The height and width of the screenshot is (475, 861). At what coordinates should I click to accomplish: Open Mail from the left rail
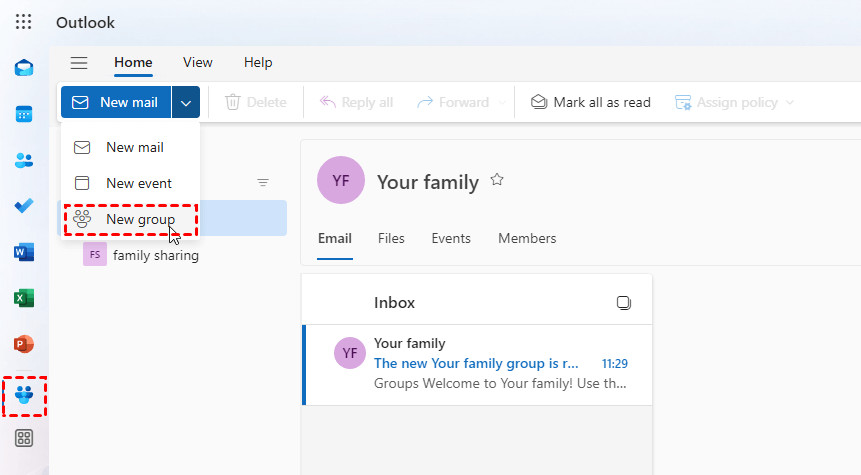tap(24, 68)
